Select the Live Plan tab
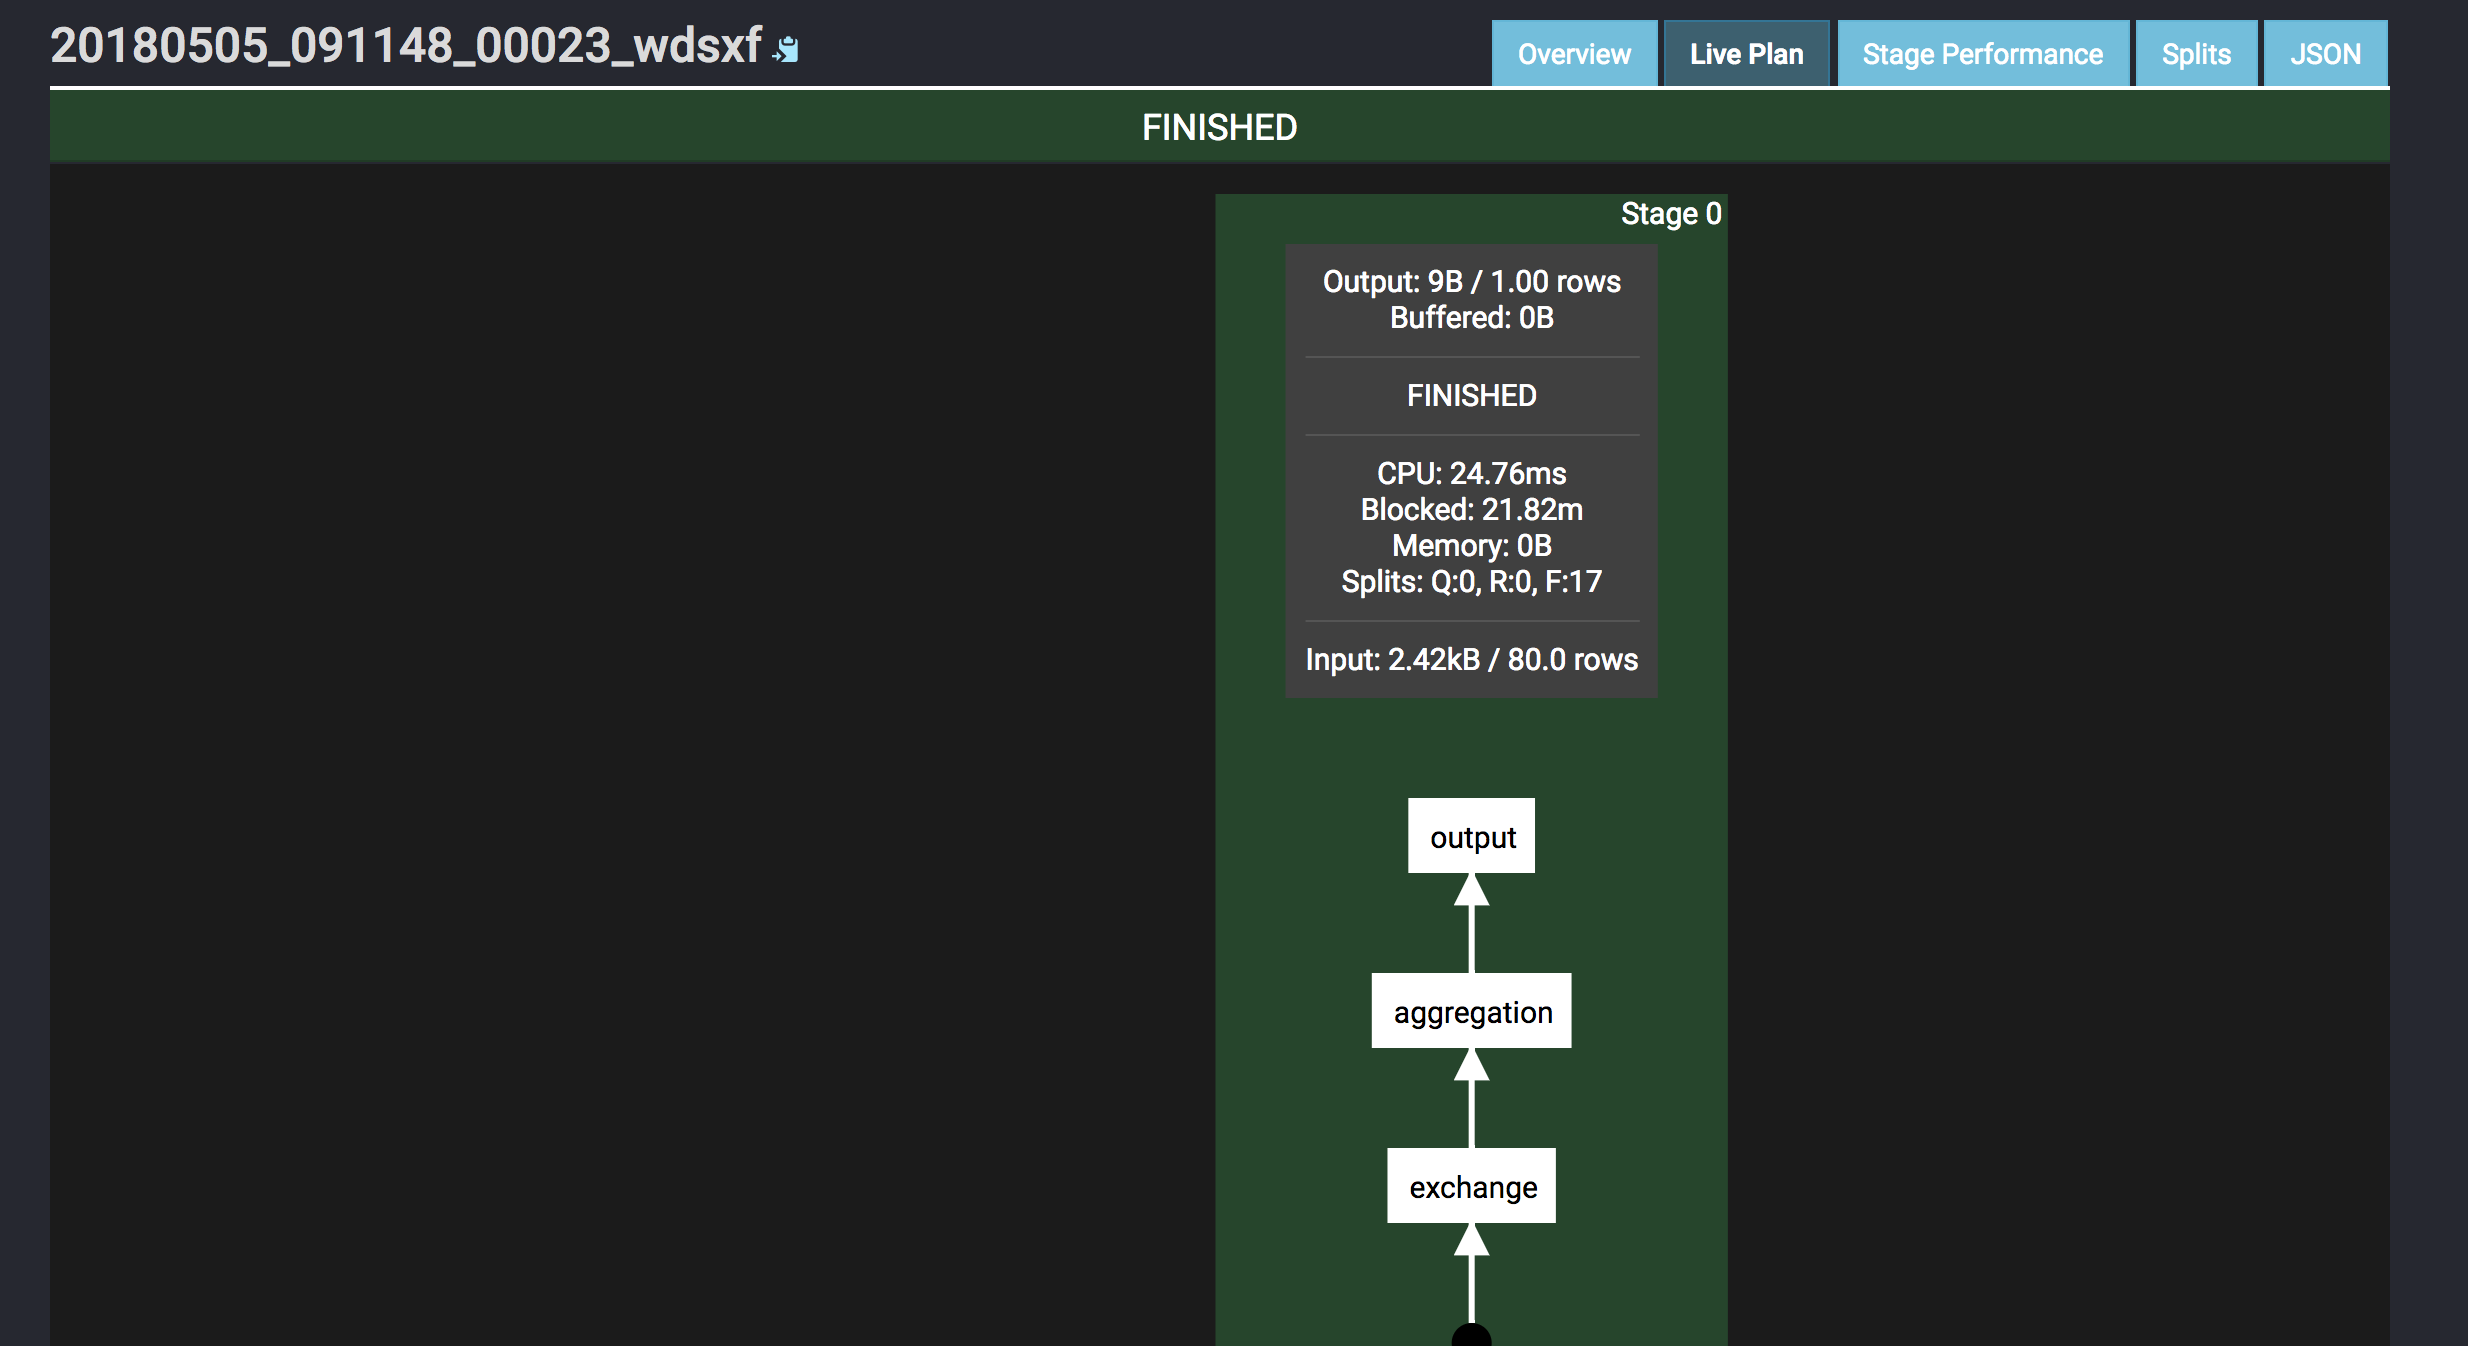The width and height of the screenshot is (2468, 1346). click(x=1746, y=54)
